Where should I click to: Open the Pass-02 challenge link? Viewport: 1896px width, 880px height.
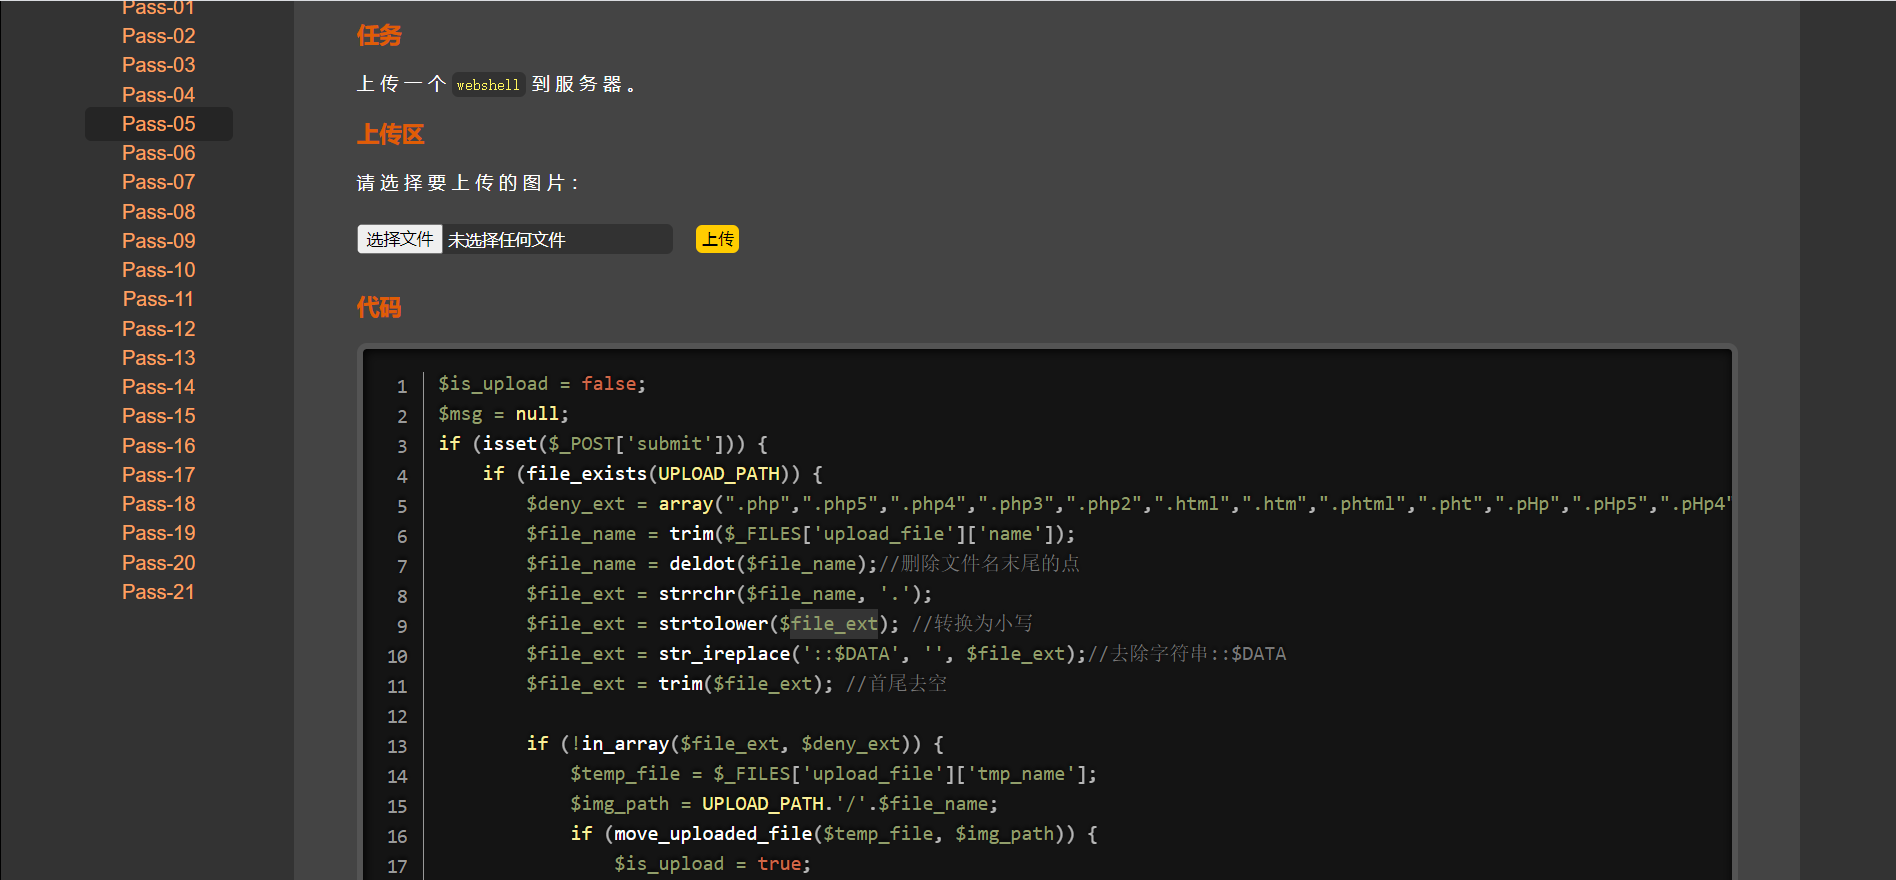coord(158,36)
